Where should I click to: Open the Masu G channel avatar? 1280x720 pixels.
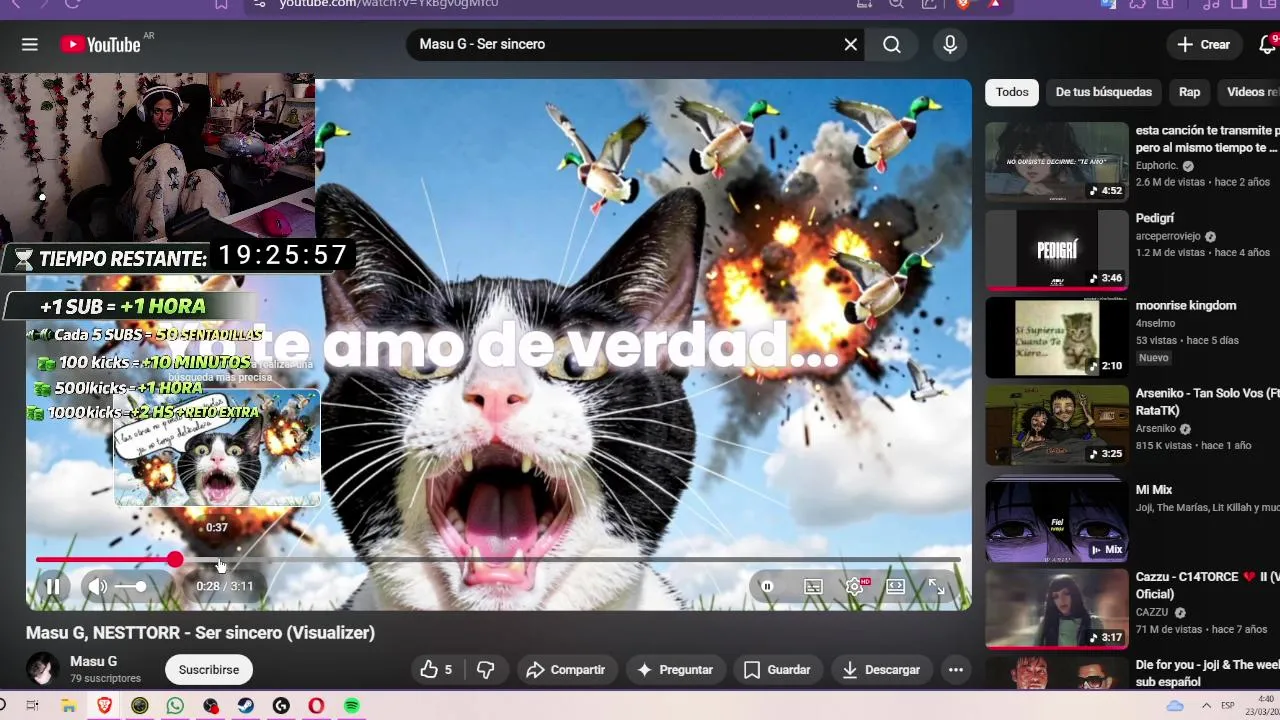42,669
